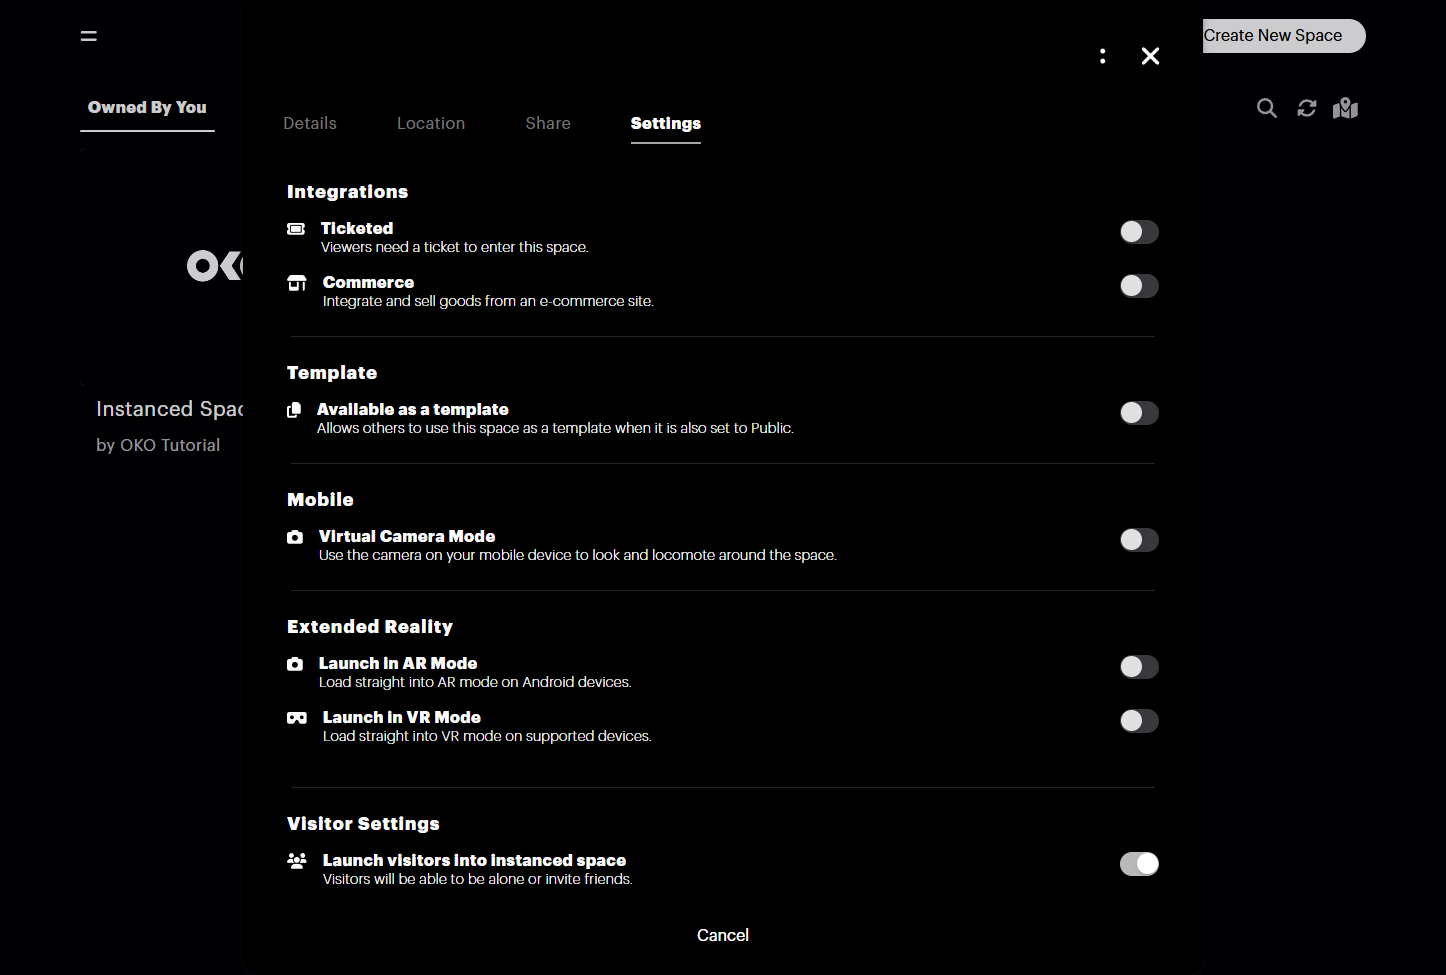1446x975 pixels.
Task: Open the map view icon
Action: pyautogui.click(x=1345, y=108)
